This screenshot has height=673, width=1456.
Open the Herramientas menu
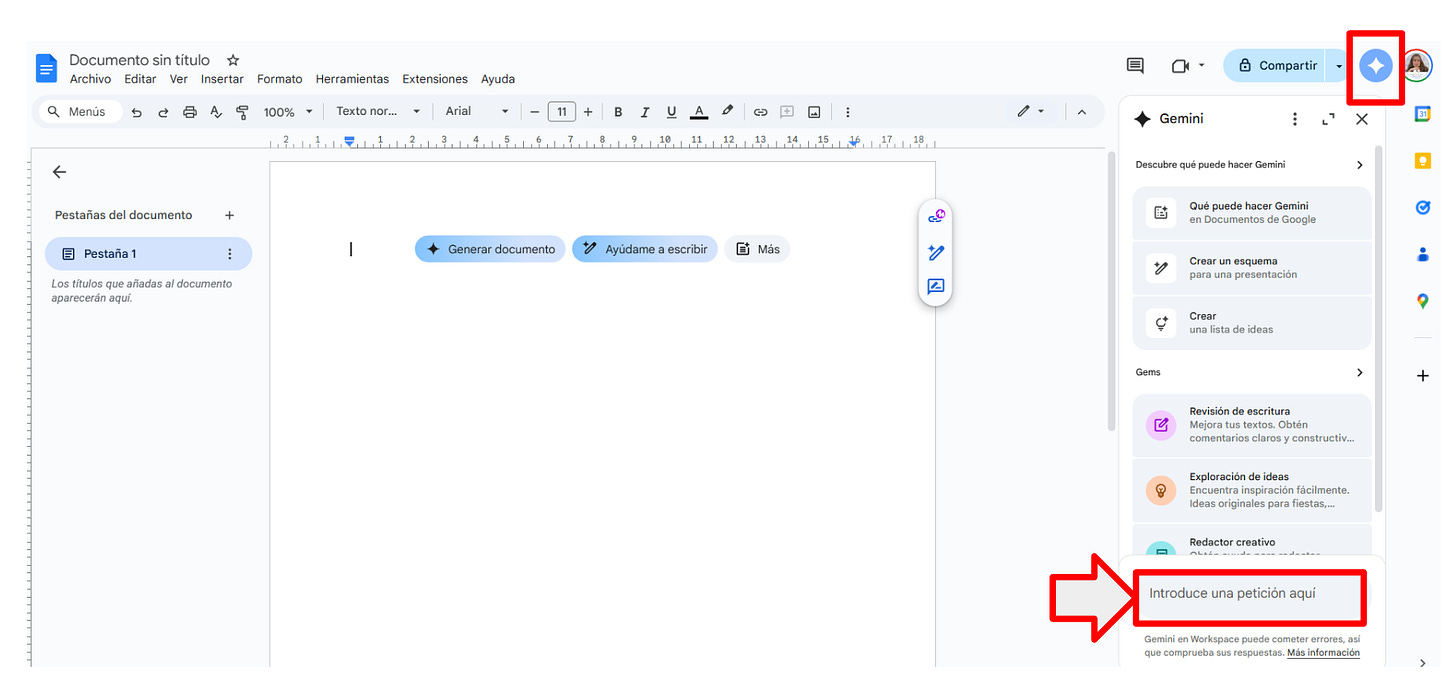[x=352, y=79]
